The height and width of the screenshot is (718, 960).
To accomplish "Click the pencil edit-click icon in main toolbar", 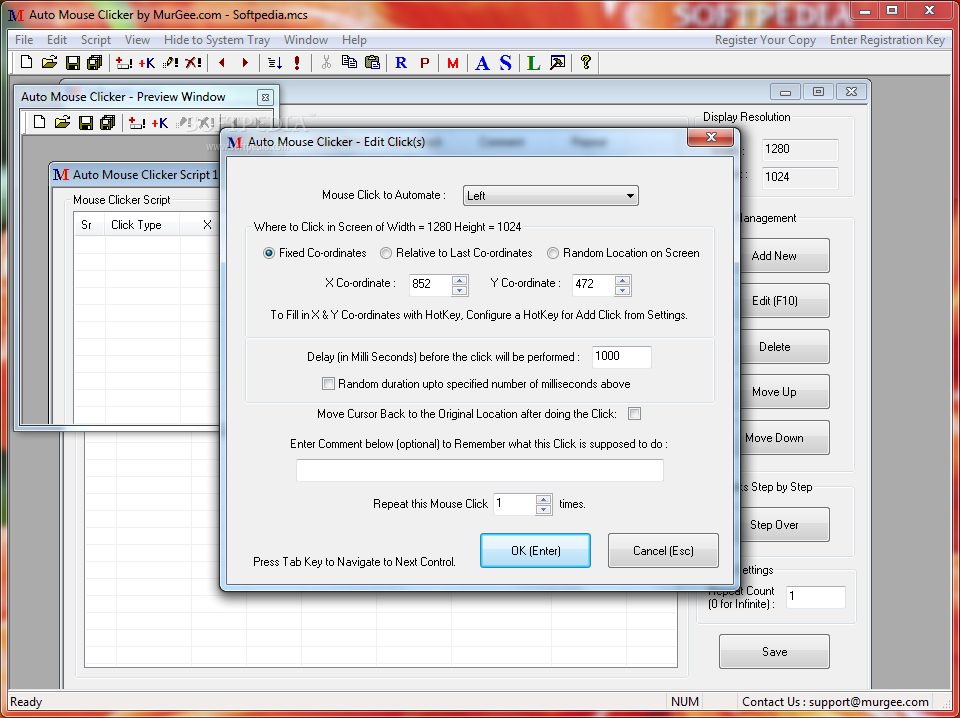I will click(x=171, y=62).
